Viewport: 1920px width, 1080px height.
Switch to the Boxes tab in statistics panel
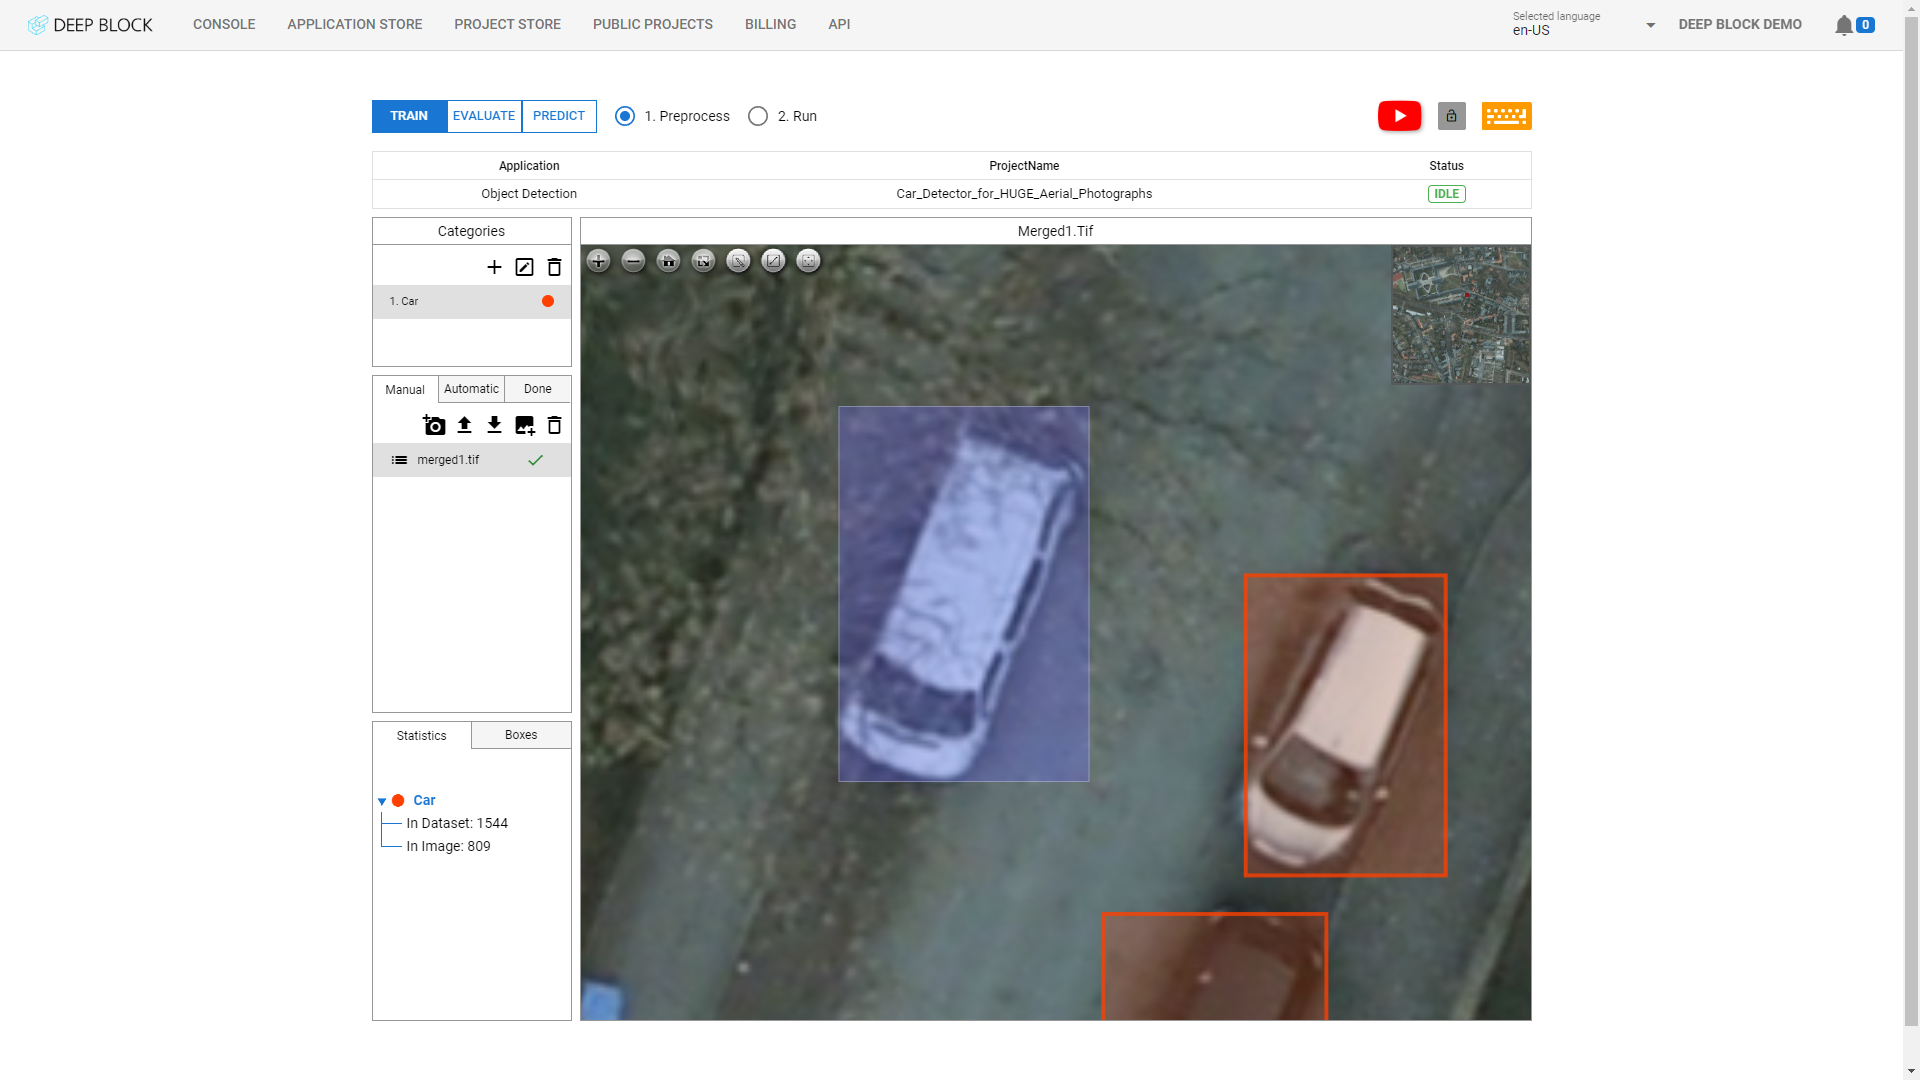pyautogui.click(x=521, y=735)
